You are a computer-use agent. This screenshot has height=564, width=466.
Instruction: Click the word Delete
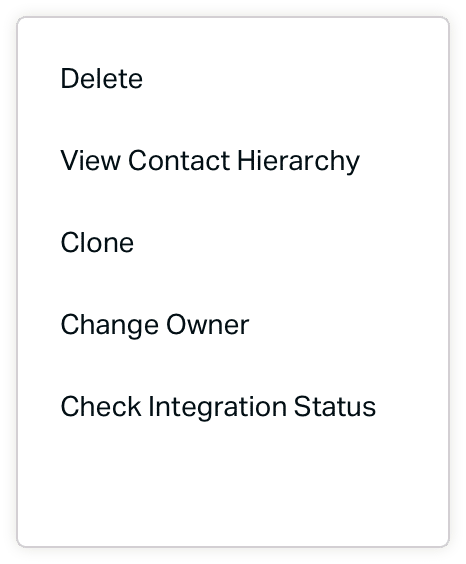click(102, 78)
